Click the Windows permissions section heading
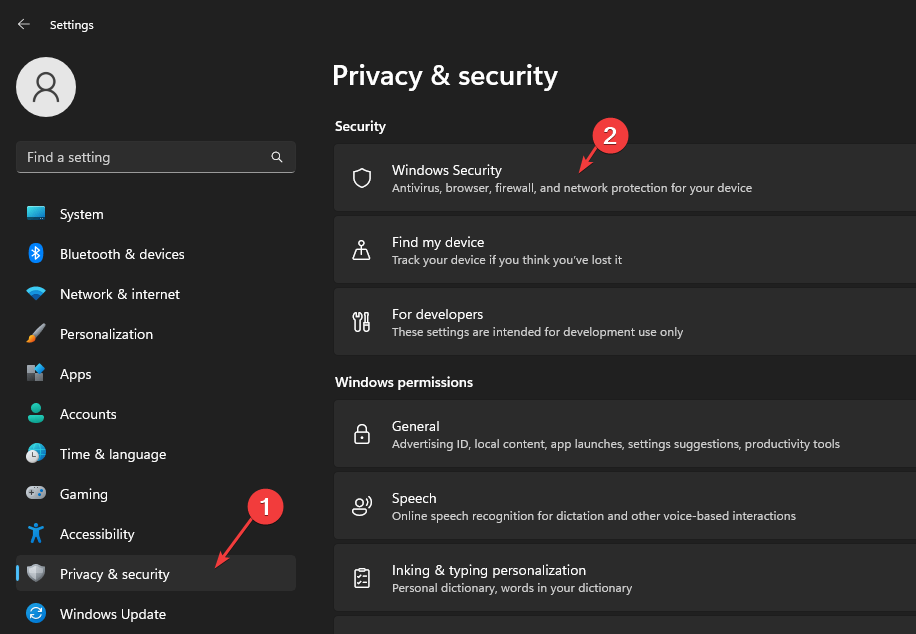 coord(404,382)
